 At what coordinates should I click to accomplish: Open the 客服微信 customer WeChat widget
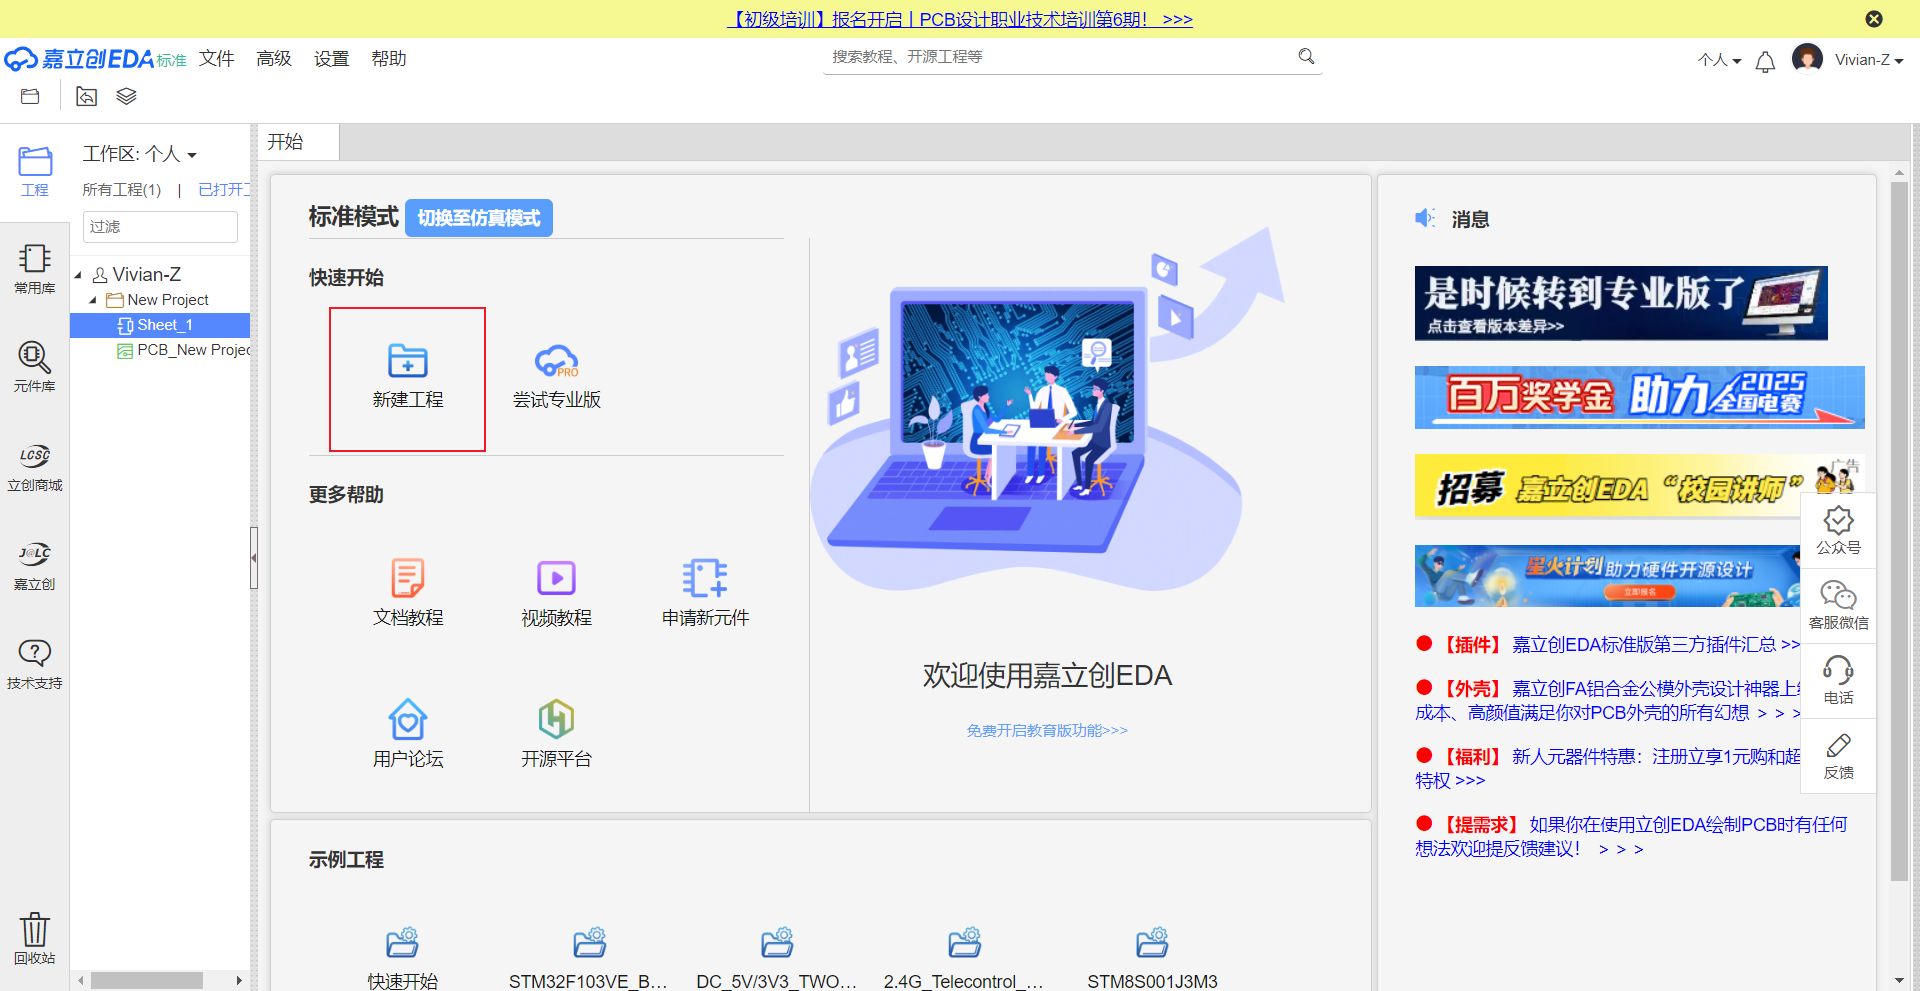(x=1838, y=606)
